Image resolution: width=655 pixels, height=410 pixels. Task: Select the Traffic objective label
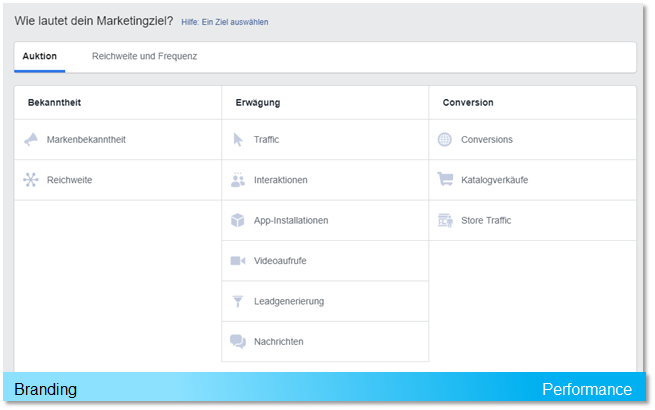(266, 140)
